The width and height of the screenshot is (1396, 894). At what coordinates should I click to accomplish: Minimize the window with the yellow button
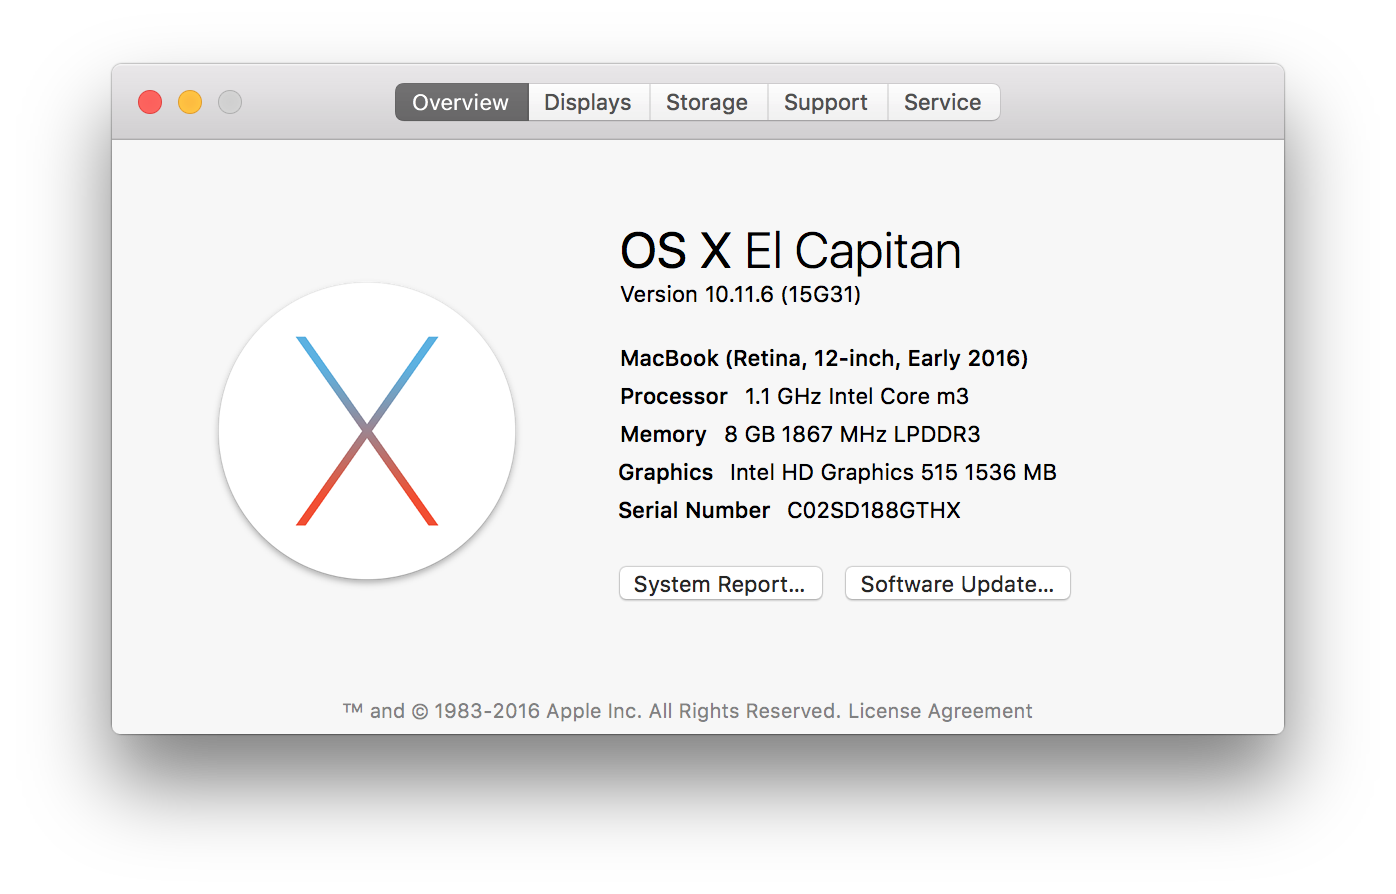(x=190, y=102)
